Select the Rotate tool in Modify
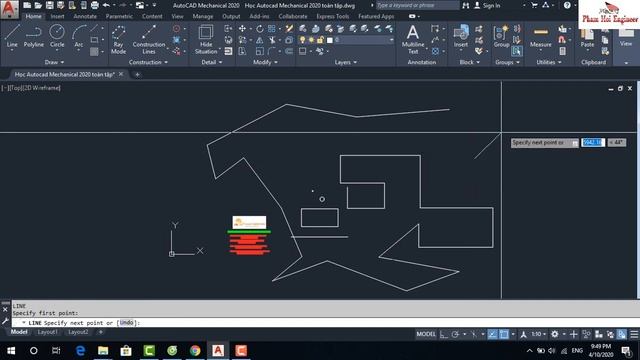This screenshot has width=640, height=360. coord(260,29)
